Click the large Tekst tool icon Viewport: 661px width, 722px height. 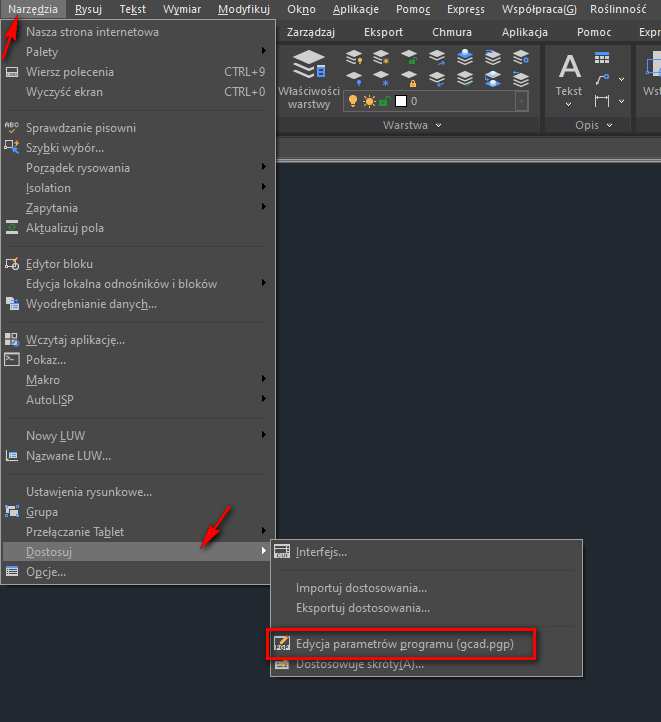tap(569, 68)
